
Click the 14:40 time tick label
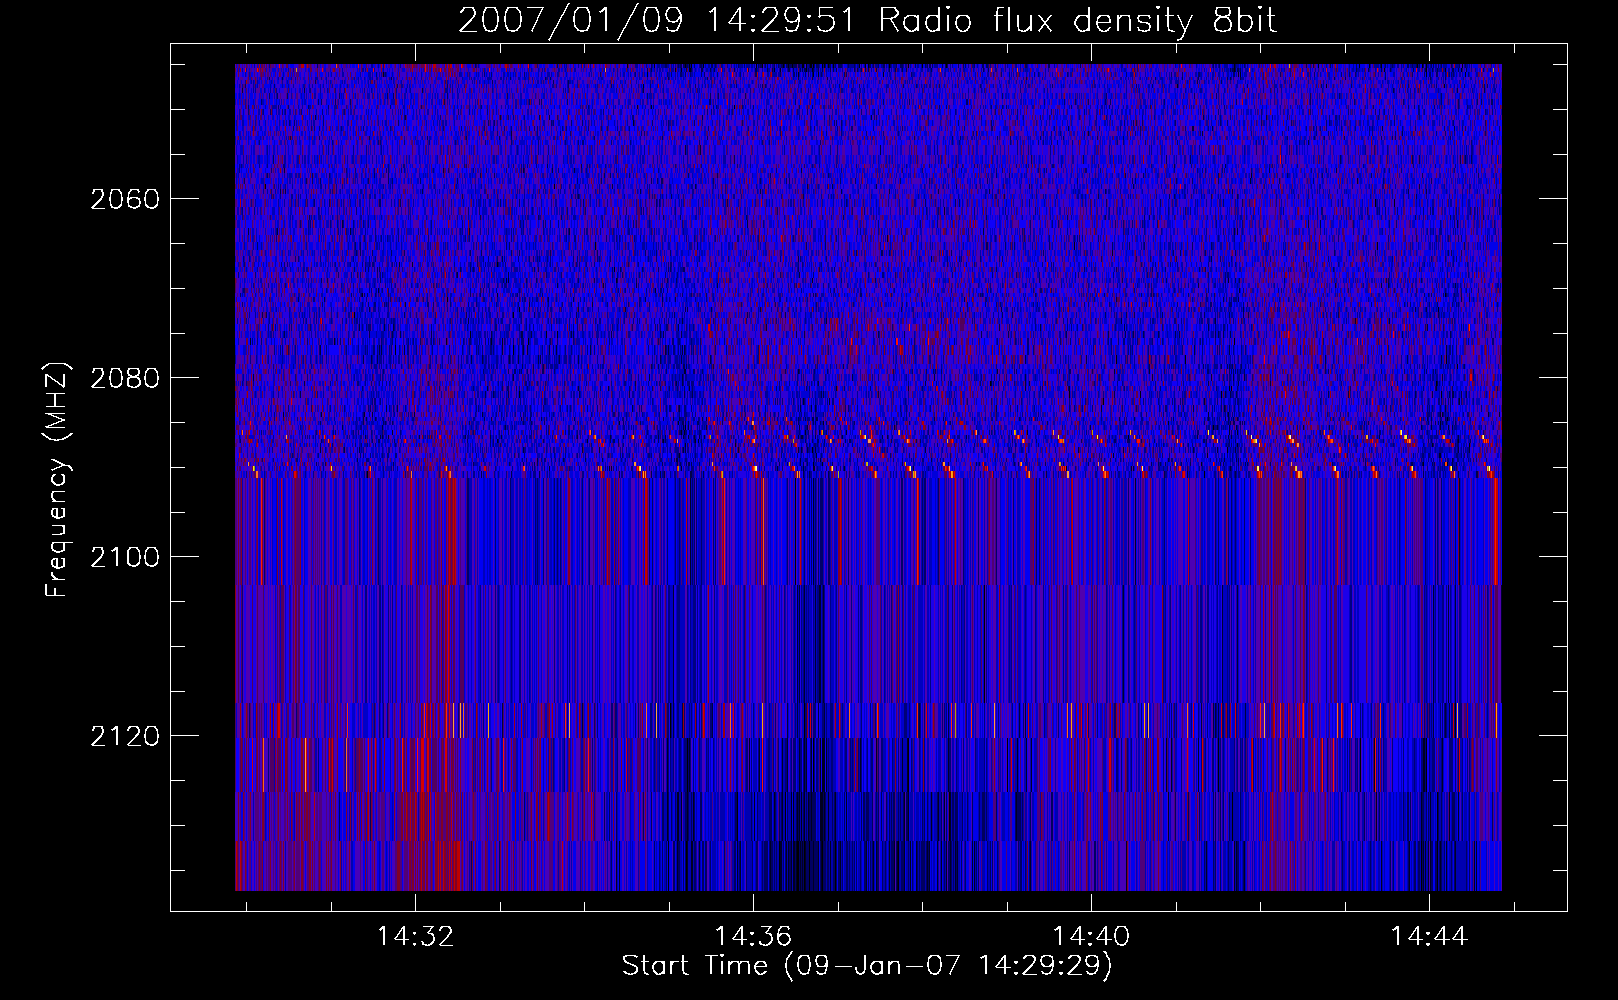pyautogui.click(x=1091, y=937)
